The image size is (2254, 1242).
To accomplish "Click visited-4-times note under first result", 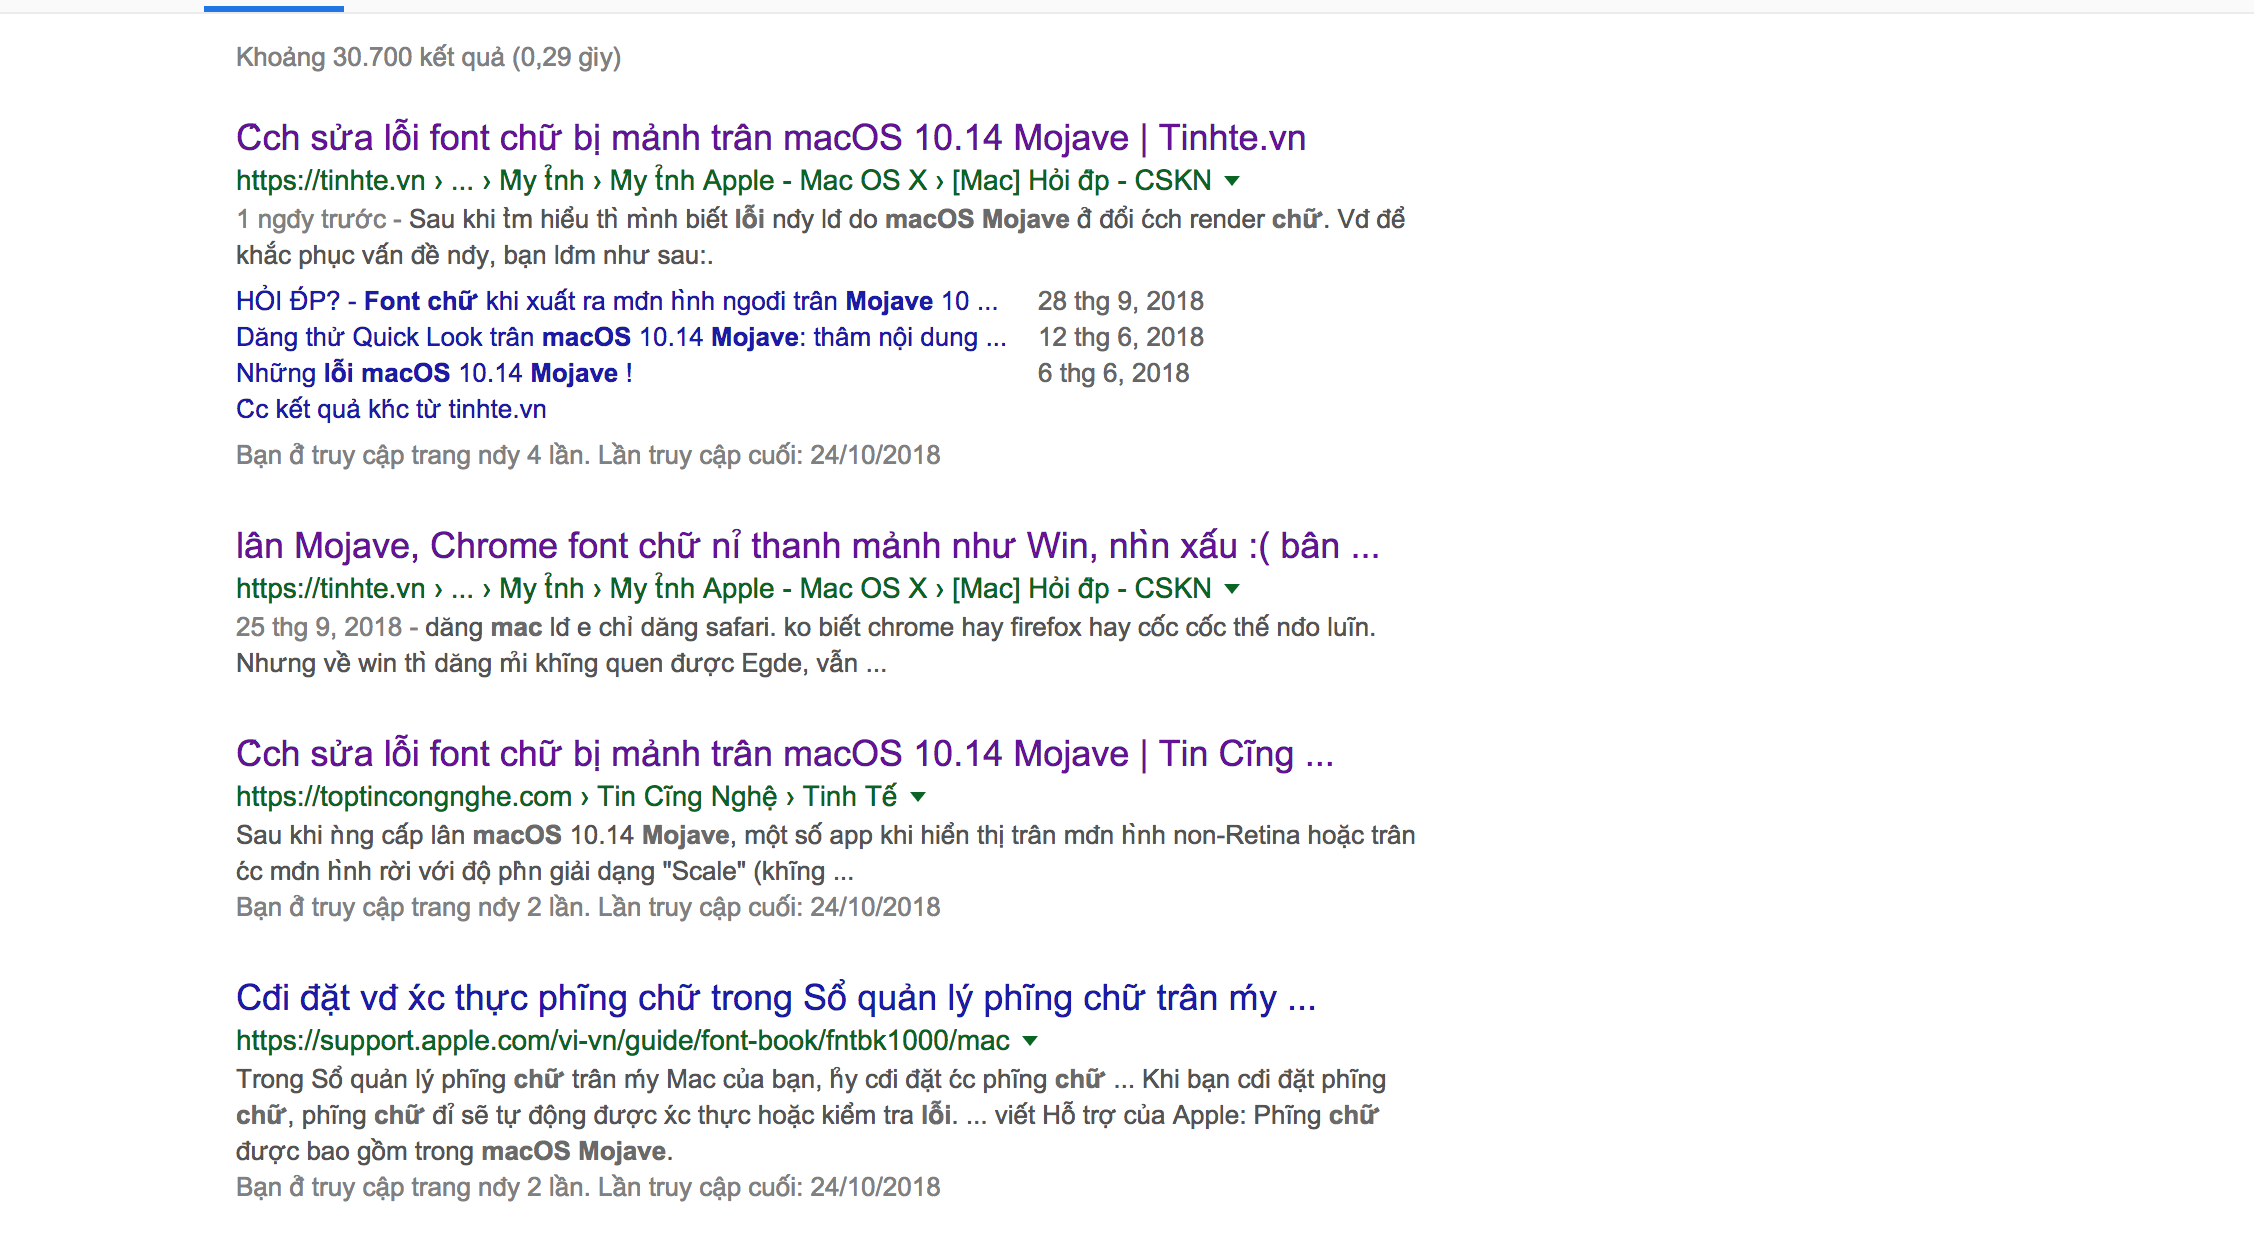I will [x=588, y=455].
